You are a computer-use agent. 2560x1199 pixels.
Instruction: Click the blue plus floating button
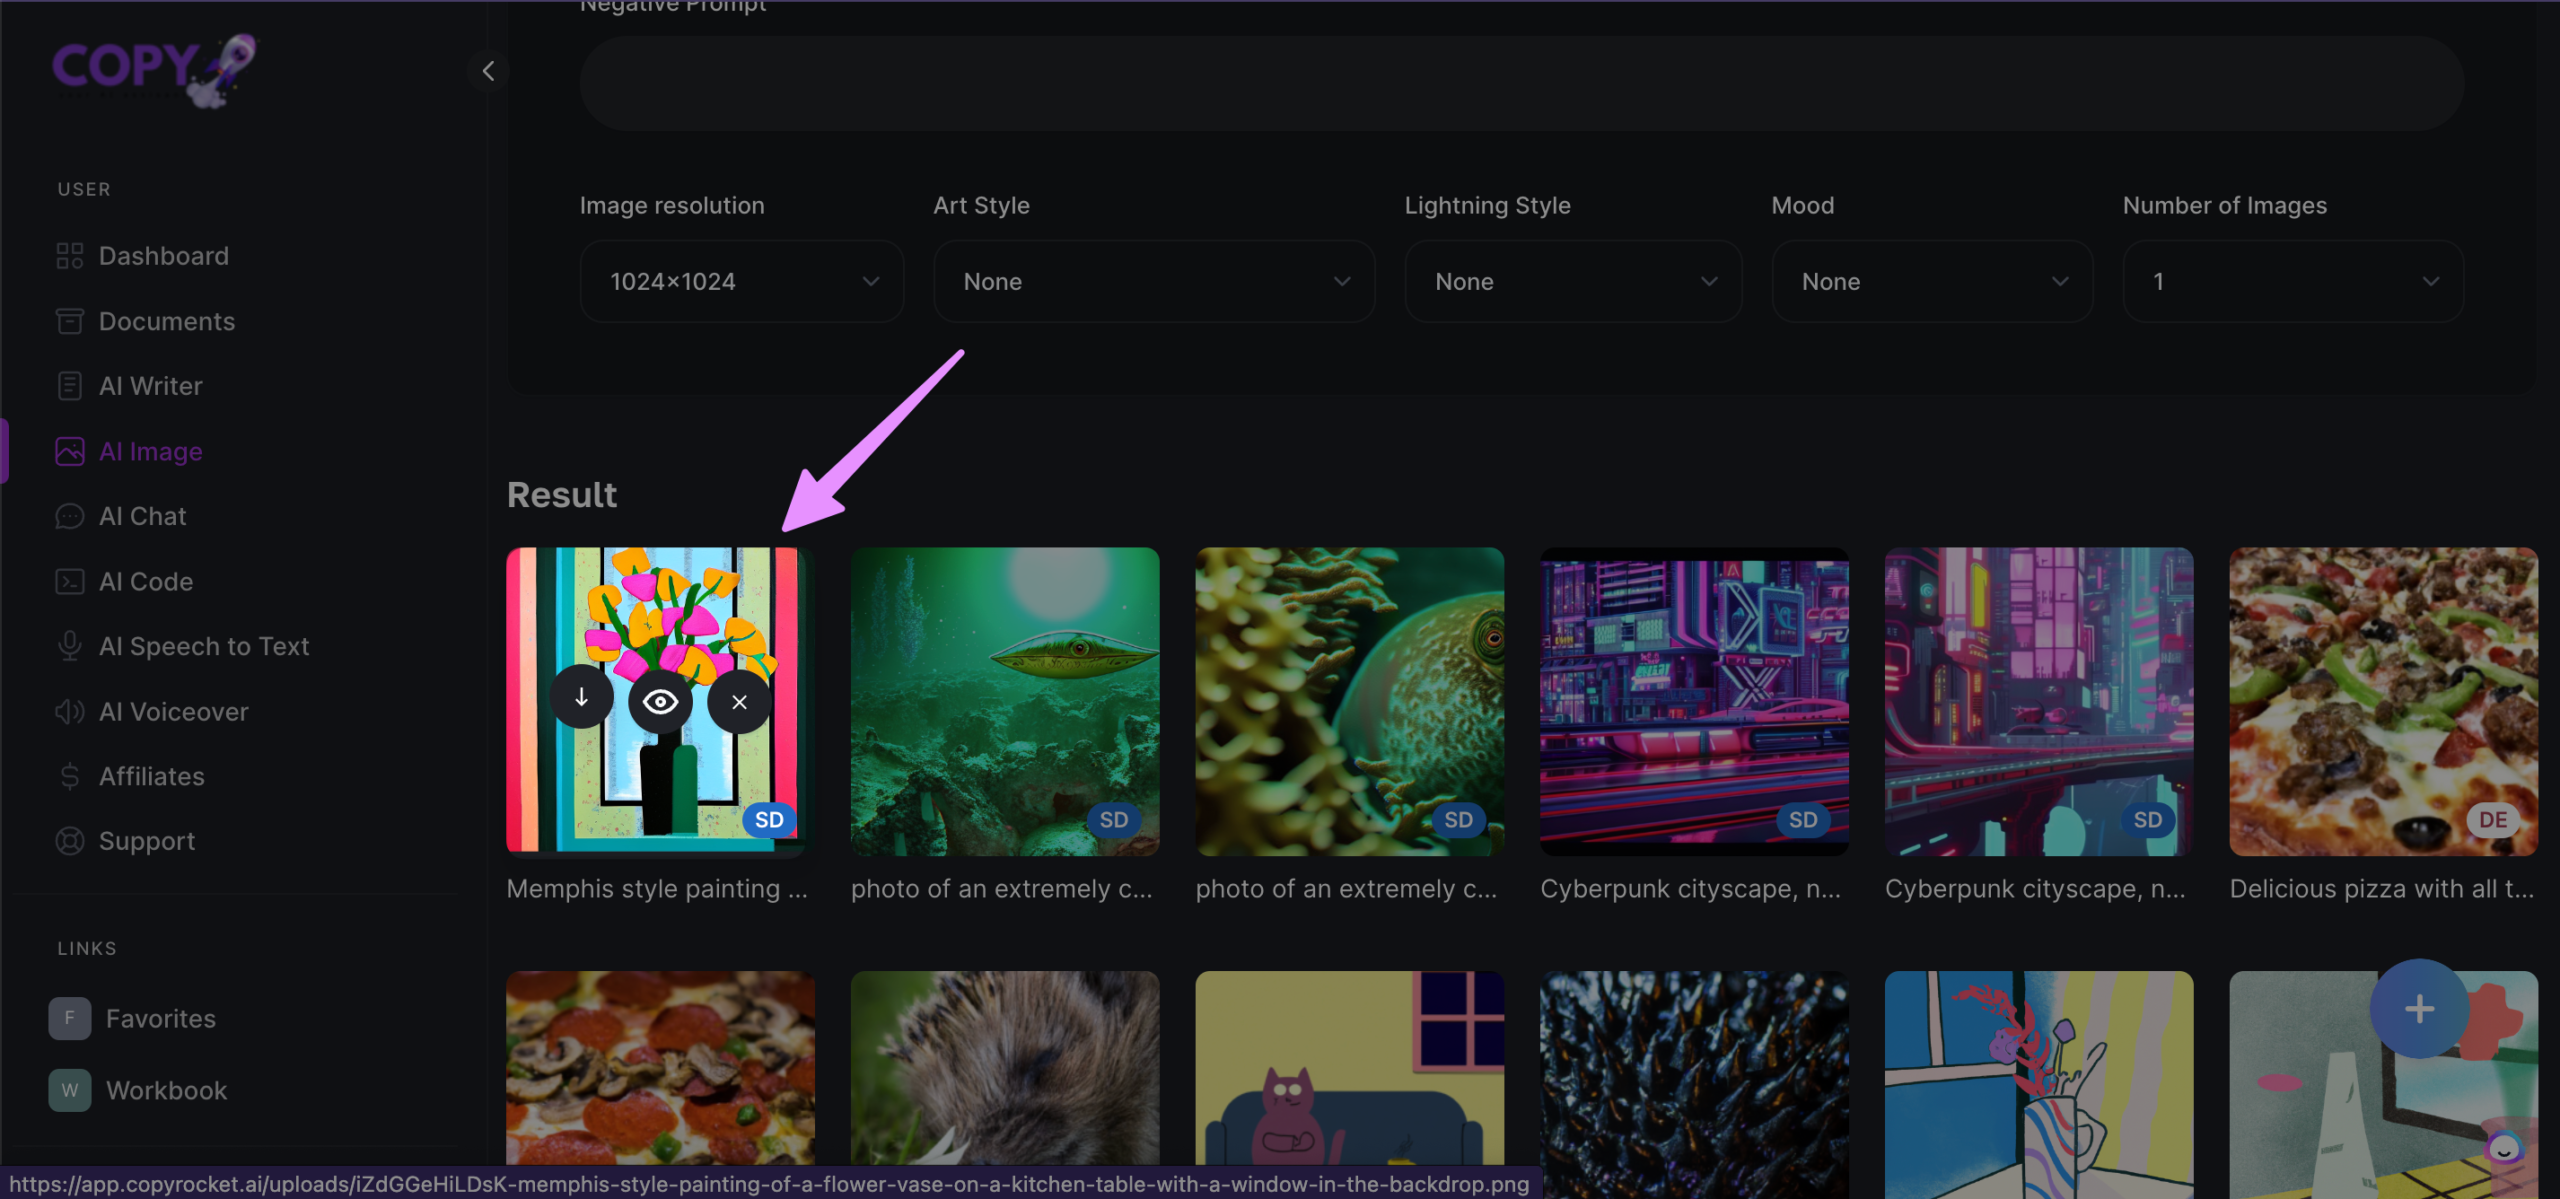(x=2418, y=1008)
